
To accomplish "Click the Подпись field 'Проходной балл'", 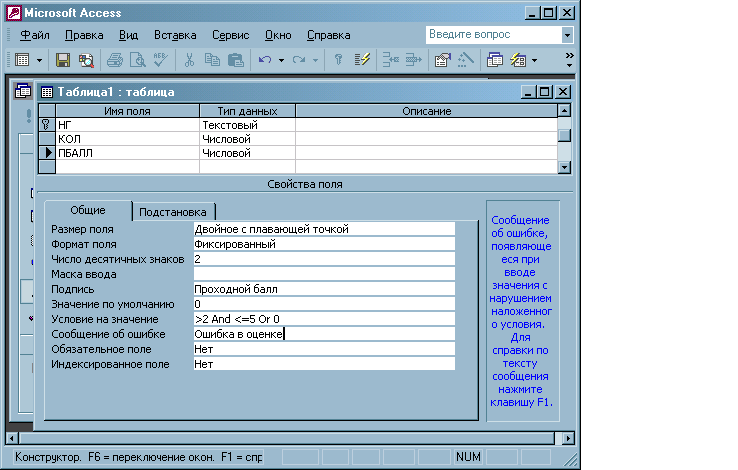I will tap(324, 289).
